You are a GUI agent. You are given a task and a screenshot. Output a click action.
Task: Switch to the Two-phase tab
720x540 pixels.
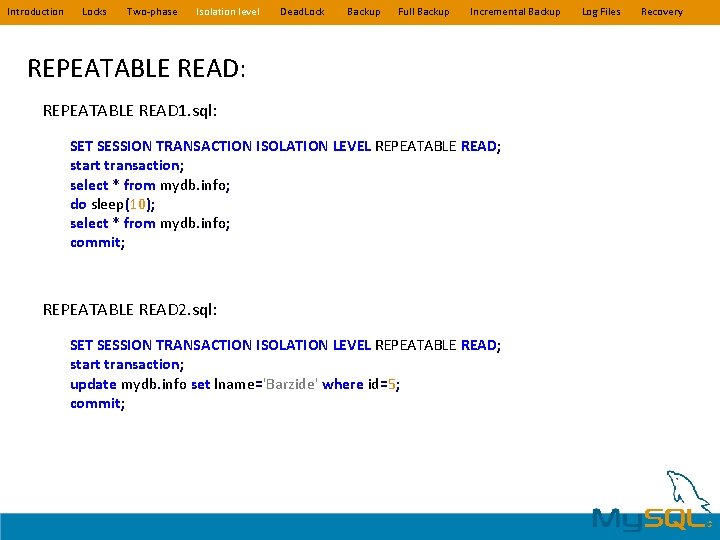[x=152, y=12]
